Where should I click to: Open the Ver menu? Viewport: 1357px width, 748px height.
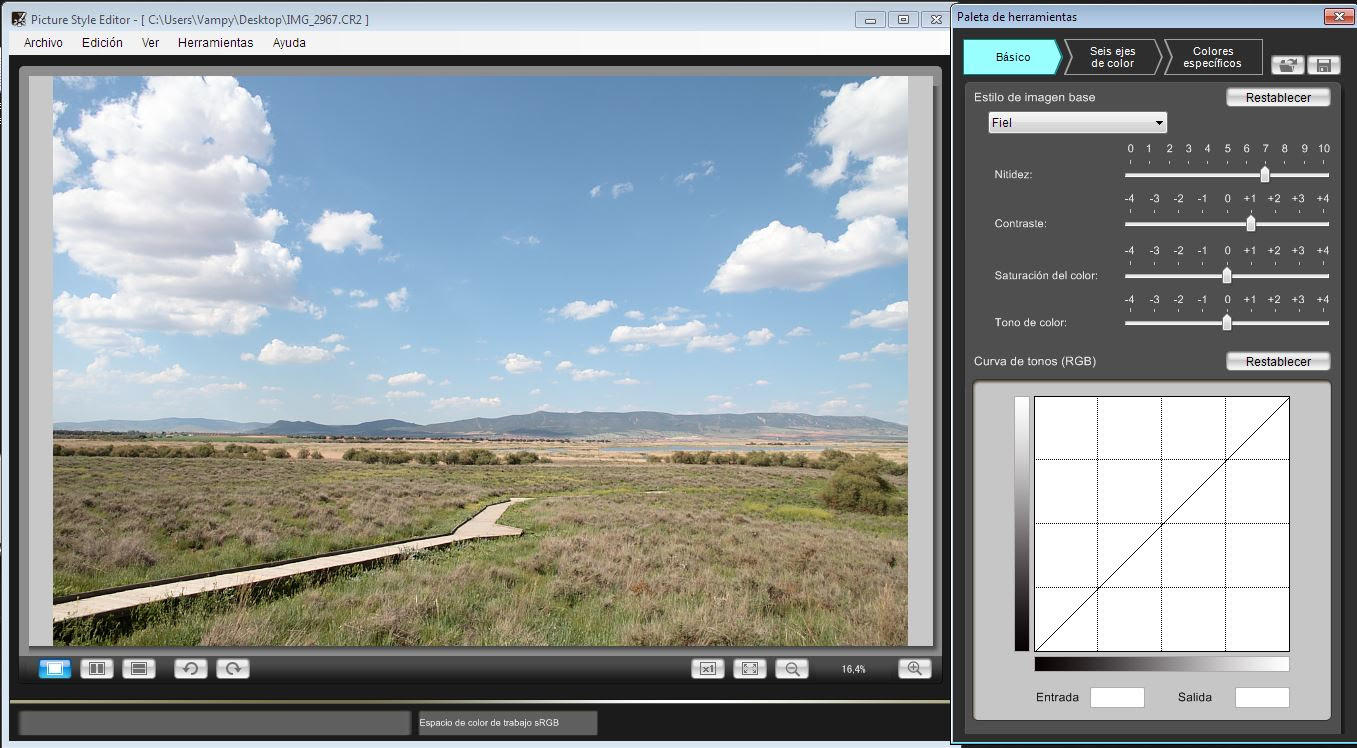[x=151, y=43]
